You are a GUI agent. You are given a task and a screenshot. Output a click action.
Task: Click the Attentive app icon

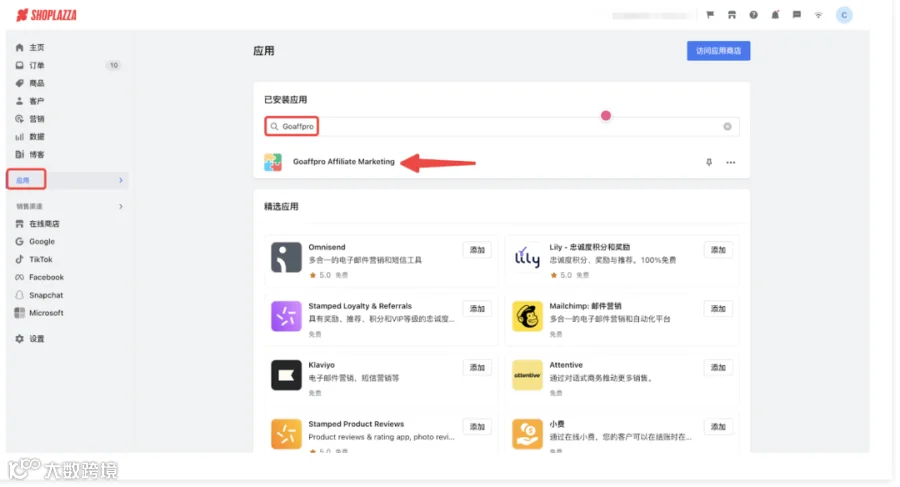(x=527, y=375)
